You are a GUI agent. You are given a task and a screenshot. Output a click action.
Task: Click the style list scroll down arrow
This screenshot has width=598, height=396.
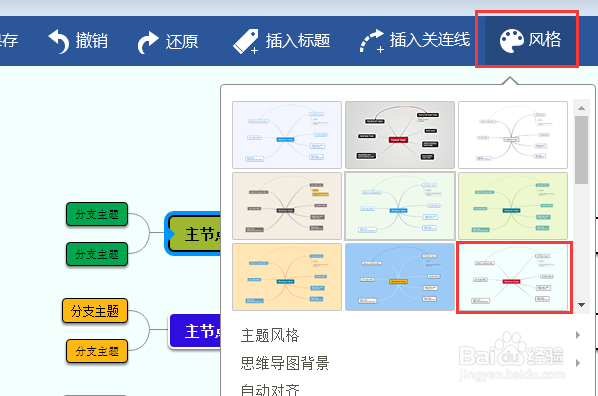[581, 305]
